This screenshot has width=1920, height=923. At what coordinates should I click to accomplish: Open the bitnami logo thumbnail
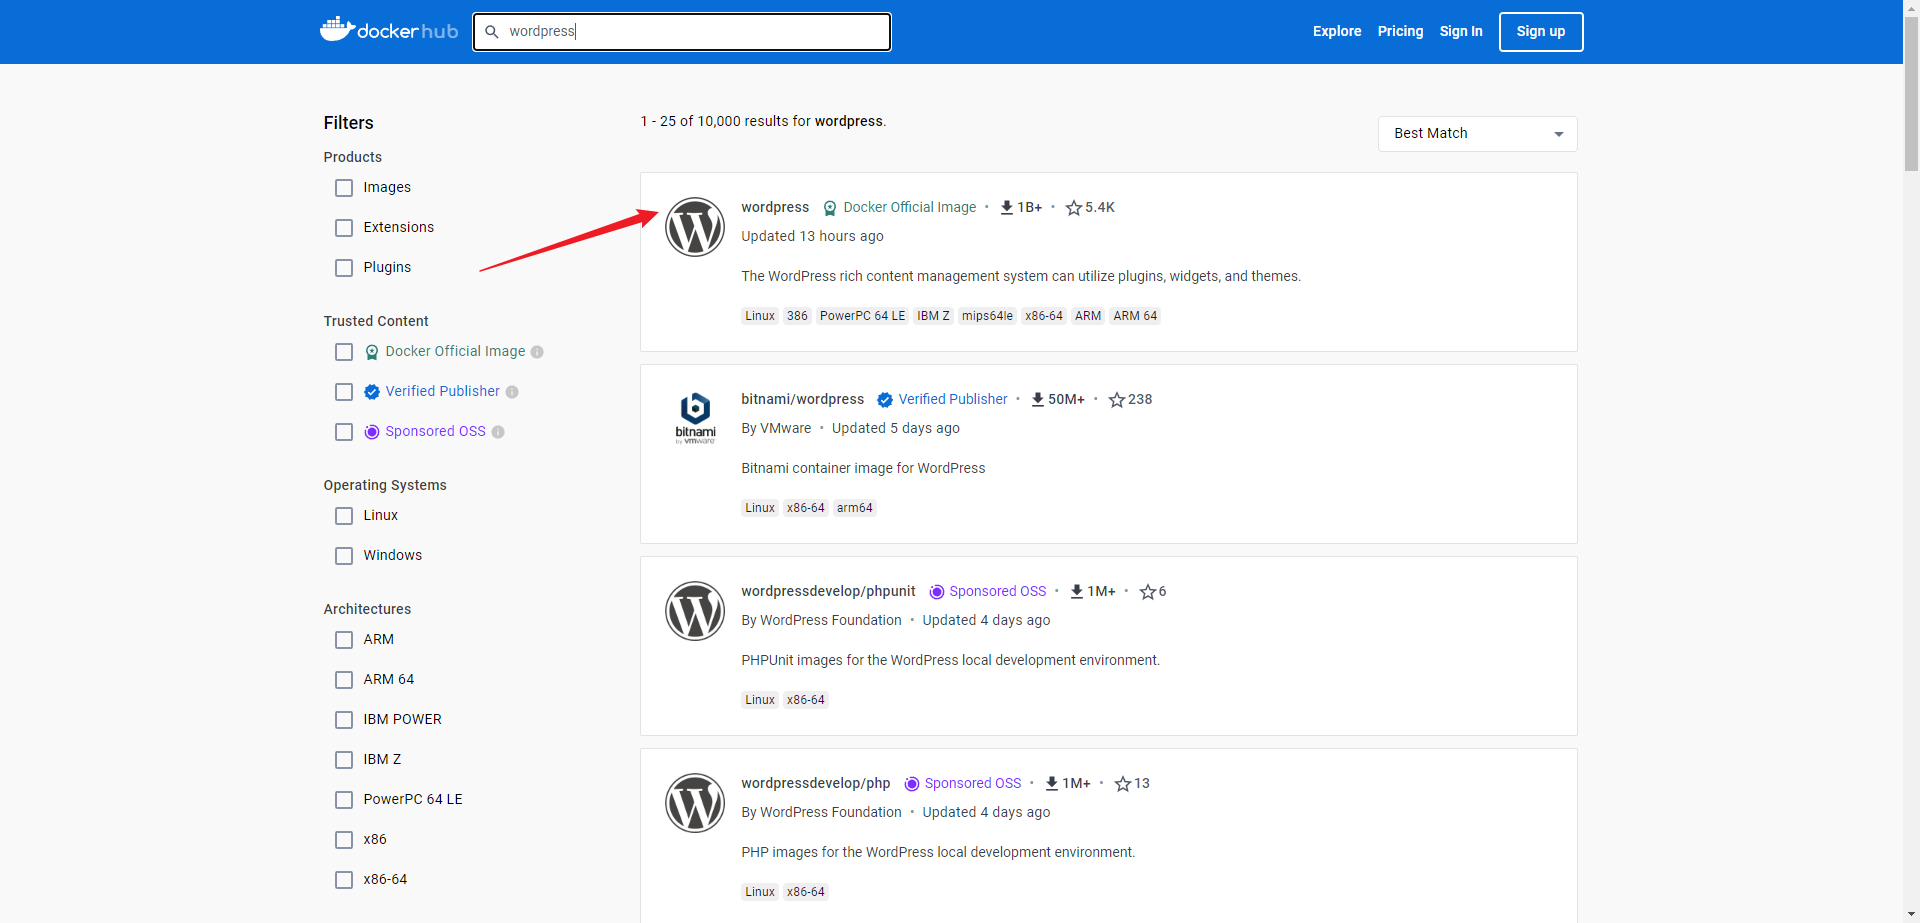(695, 418)
